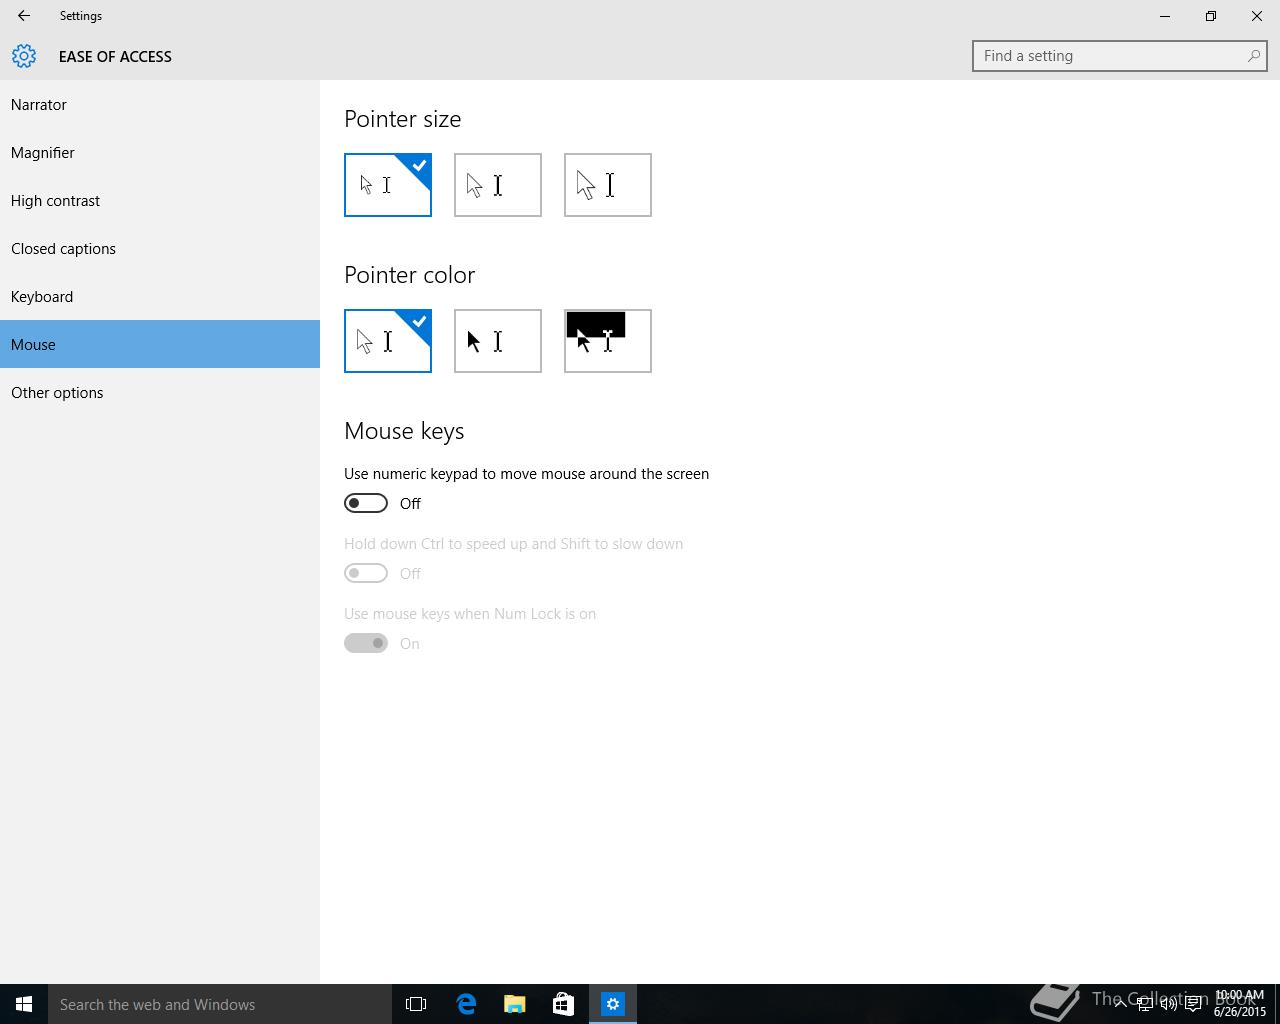This screenshot has height=1024, width=1280.
Task: Click the "Use numeric keypad to move mouse" label
Action: pyautogui.click(x=527, y=474)
